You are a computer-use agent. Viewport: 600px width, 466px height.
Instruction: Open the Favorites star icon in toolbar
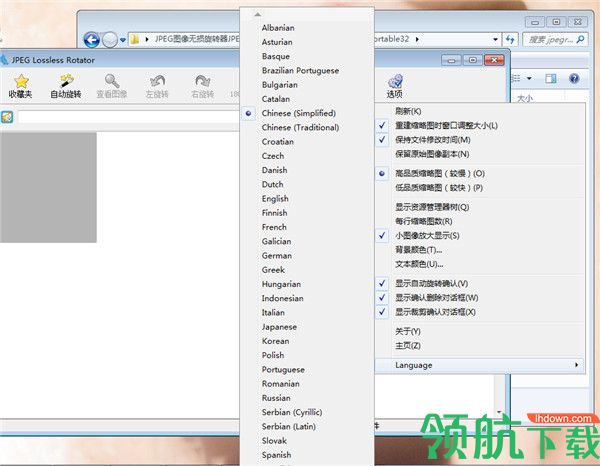tap(21, 81)
